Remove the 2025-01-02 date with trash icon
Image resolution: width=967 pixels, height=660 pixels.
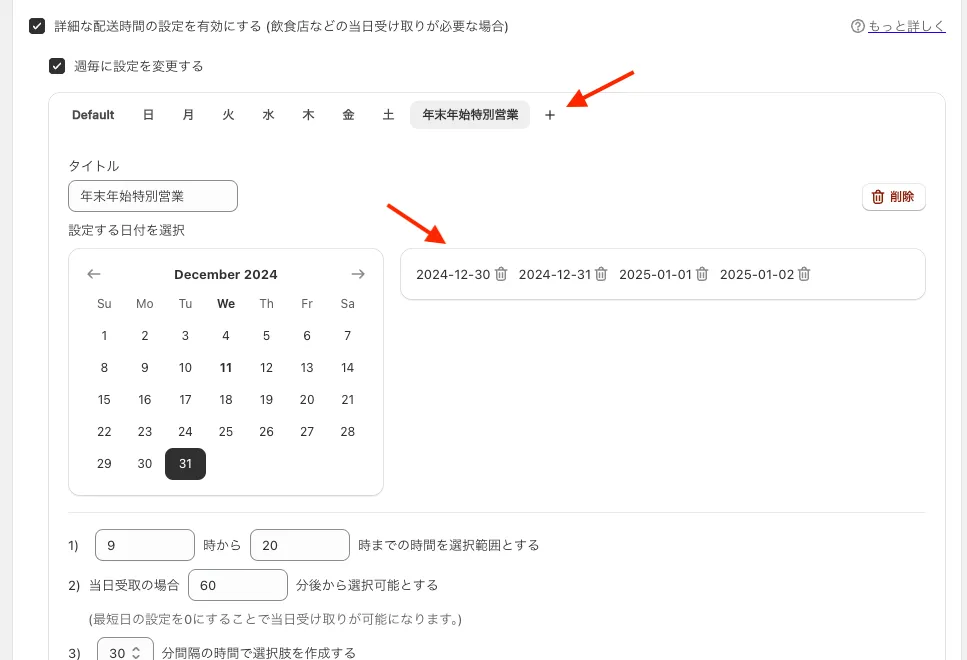coord(804,274)
